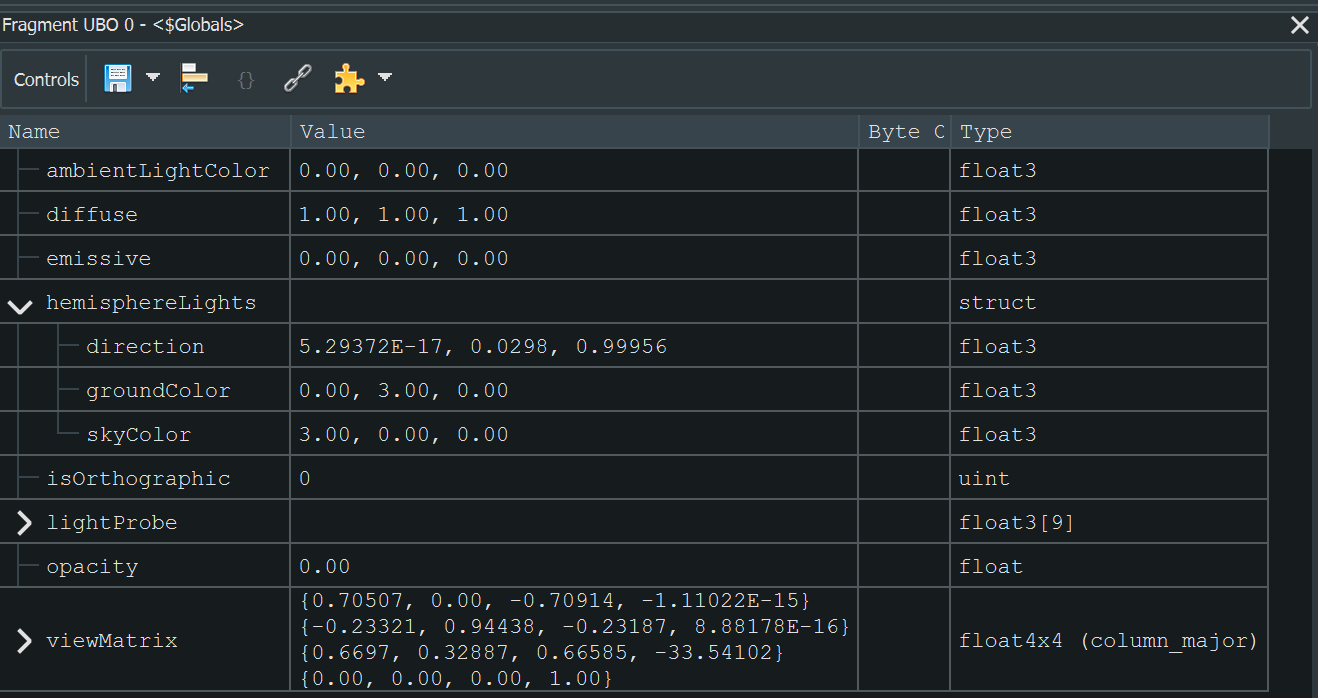Click the curly braces format icon
Viewport: 1318px width, 698px height.
click(x=245, y=78)
